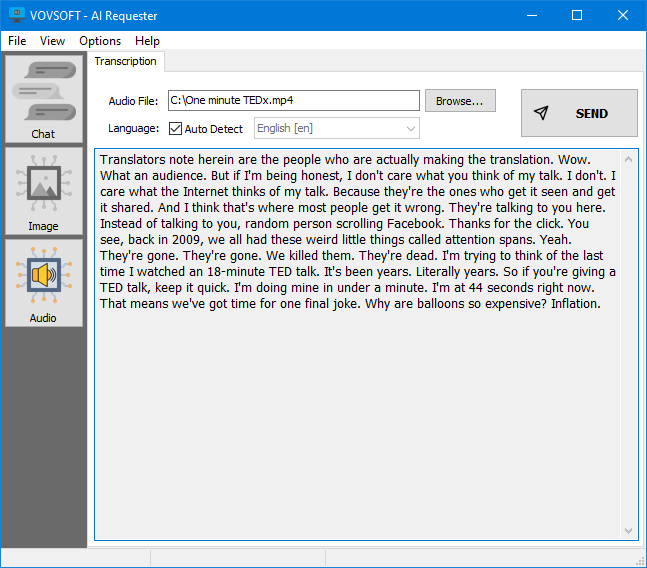Open the Chat panel icon

coord(43,98)
